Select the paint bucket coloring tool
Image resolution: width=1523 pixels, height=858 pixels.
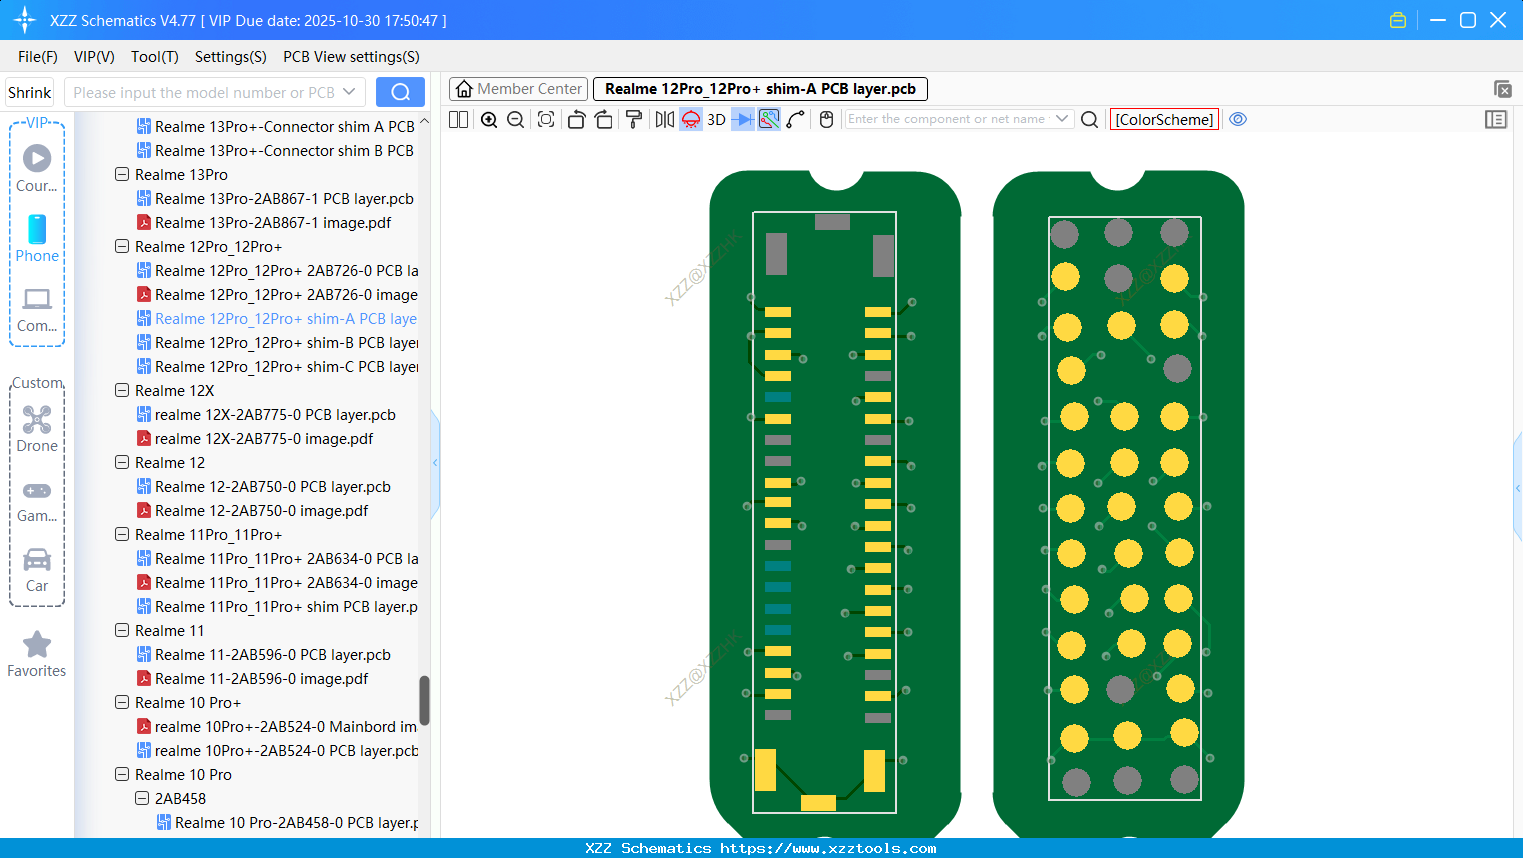(x=634, y=119)
